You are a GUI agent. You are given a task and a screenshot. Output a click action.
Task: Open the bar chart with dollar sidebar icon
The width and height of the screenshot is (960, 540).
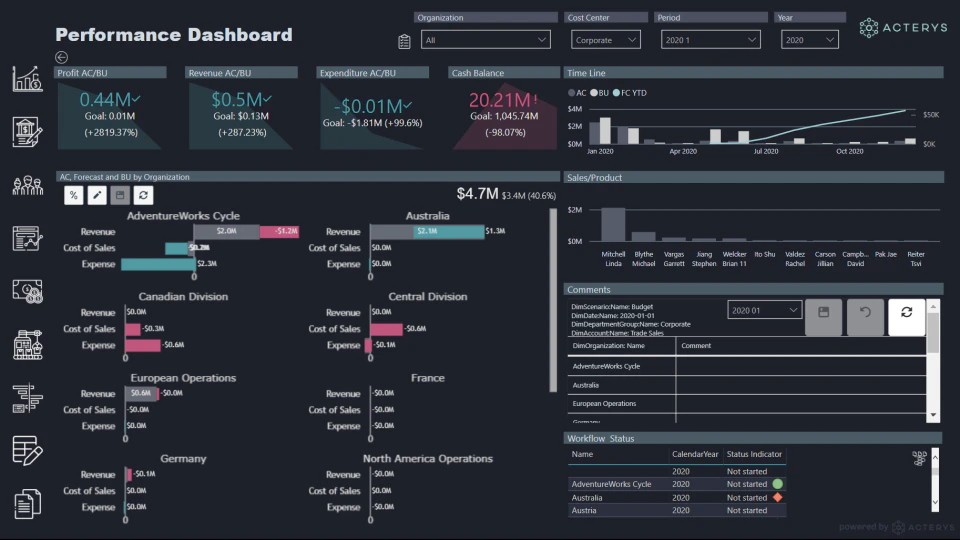pyautogui.click(x=28, y=79)
